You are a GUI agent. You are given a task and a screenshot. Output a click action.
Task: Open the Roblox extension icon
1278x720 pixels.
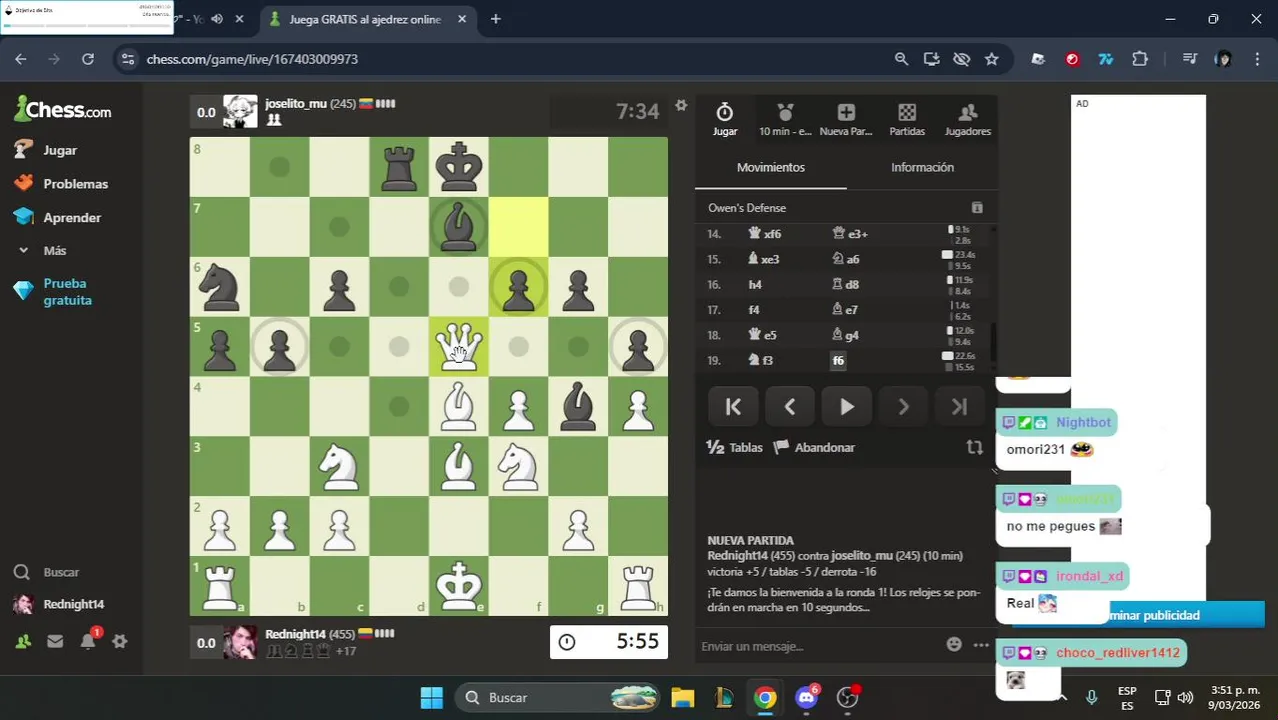coord(1038,59)
